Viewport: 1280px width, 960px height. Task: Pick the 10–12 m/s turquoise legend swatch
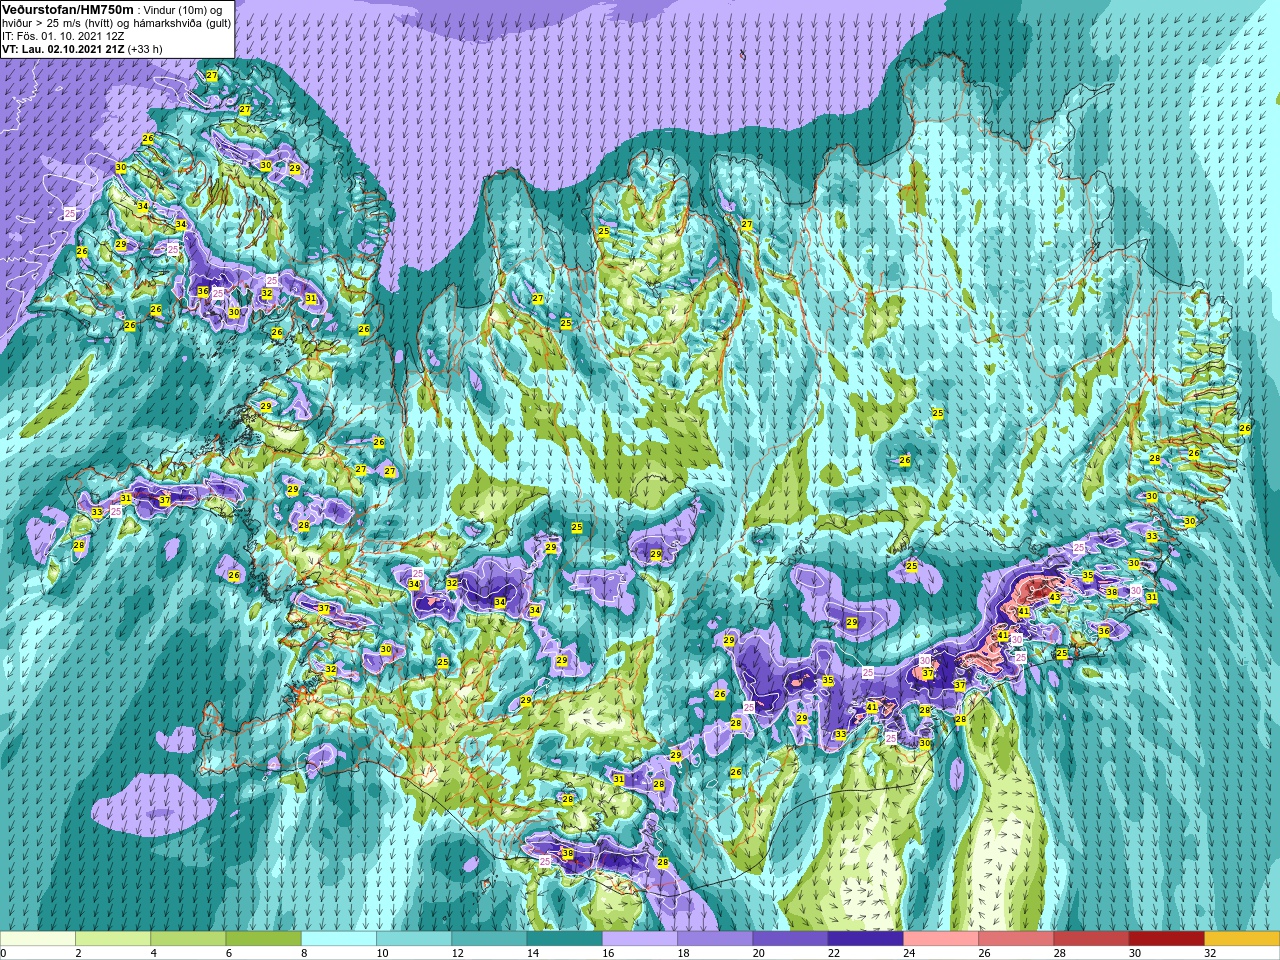click(x=414, y=939)
